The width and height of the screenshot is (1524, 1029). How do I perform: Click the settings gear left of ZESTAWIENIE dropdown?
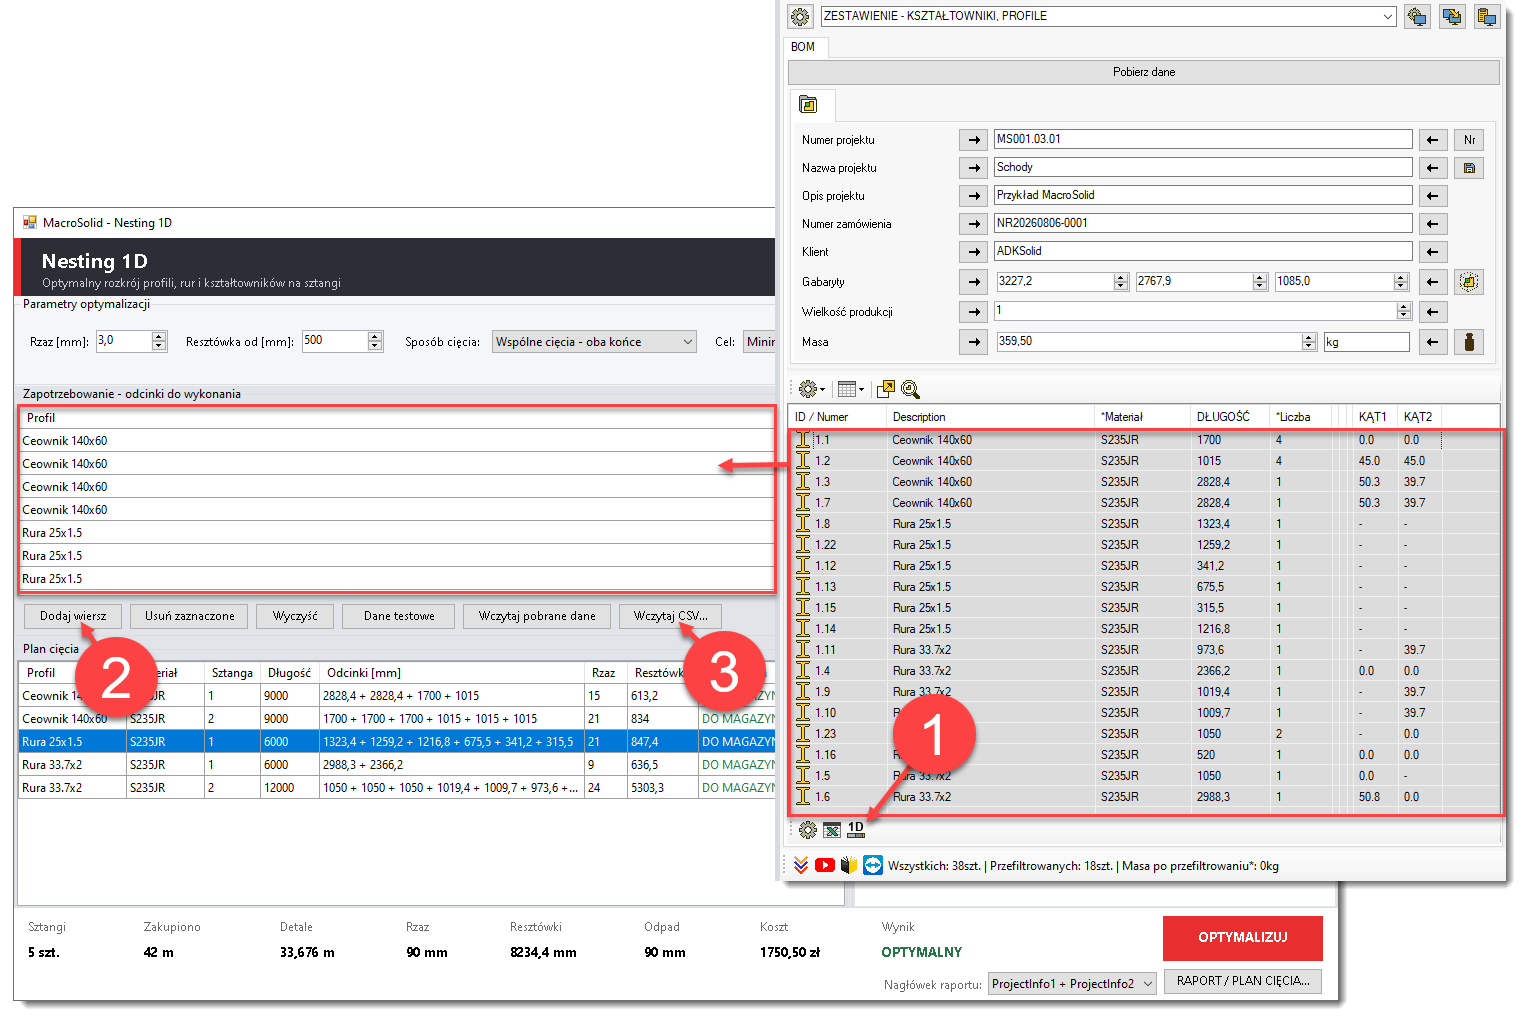pyautogui.click(x=800, y=16)
